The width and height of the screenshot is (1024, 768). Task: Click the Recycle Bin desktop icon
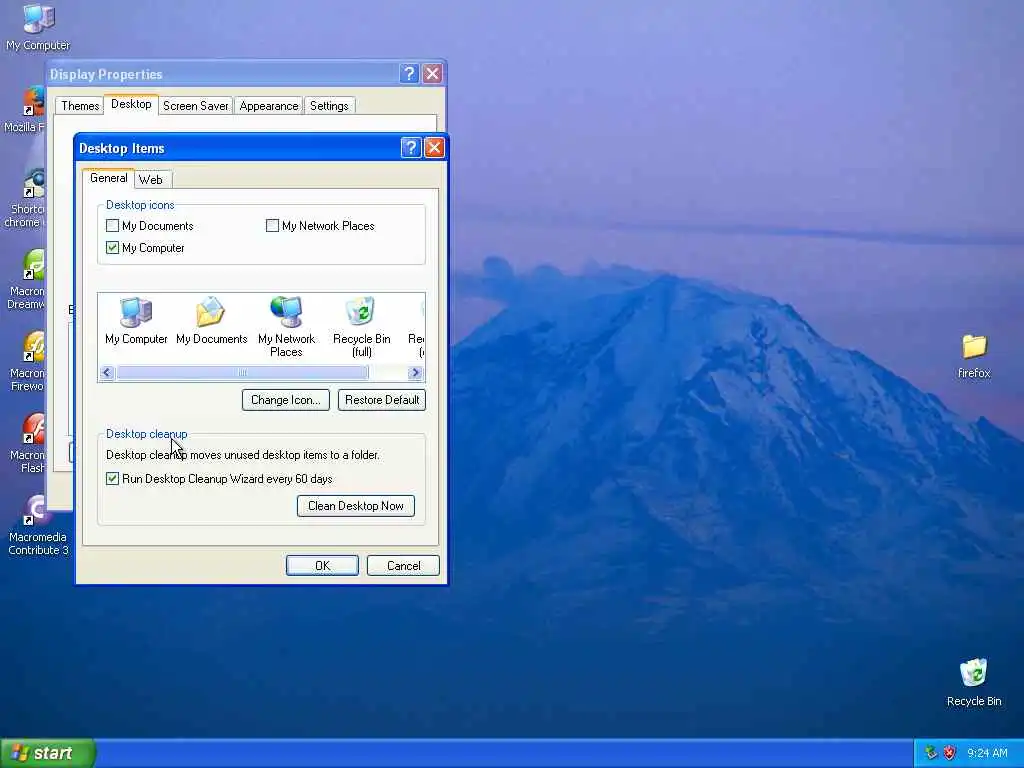(x=974, y=683)
